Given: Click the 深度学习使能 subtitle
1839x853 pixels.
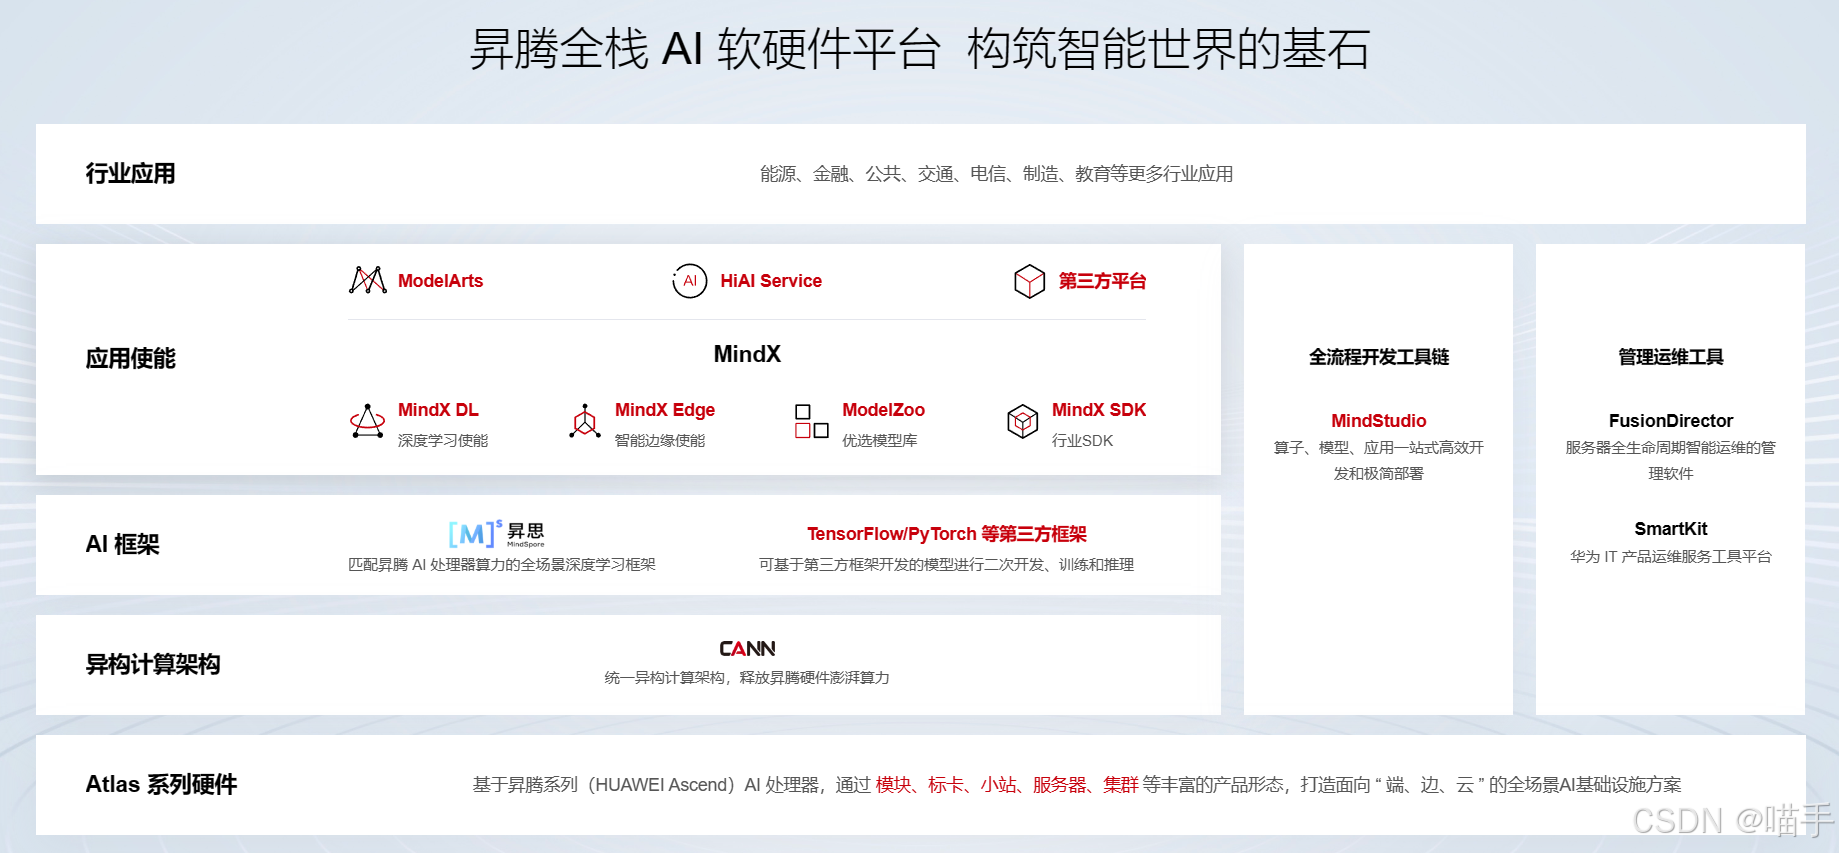Looking at the screenshot, I should coord(443,441).
